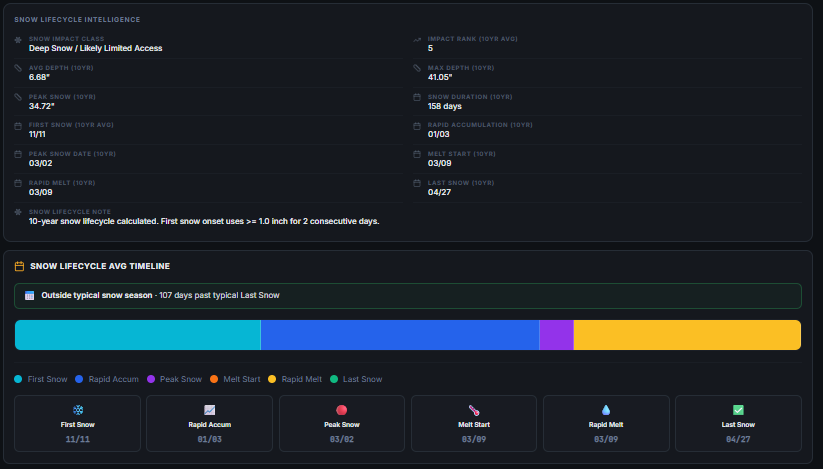This screenshot has width=823, height=469.
Task: Click the average depth value 6.68"
Action: point(39,77)
